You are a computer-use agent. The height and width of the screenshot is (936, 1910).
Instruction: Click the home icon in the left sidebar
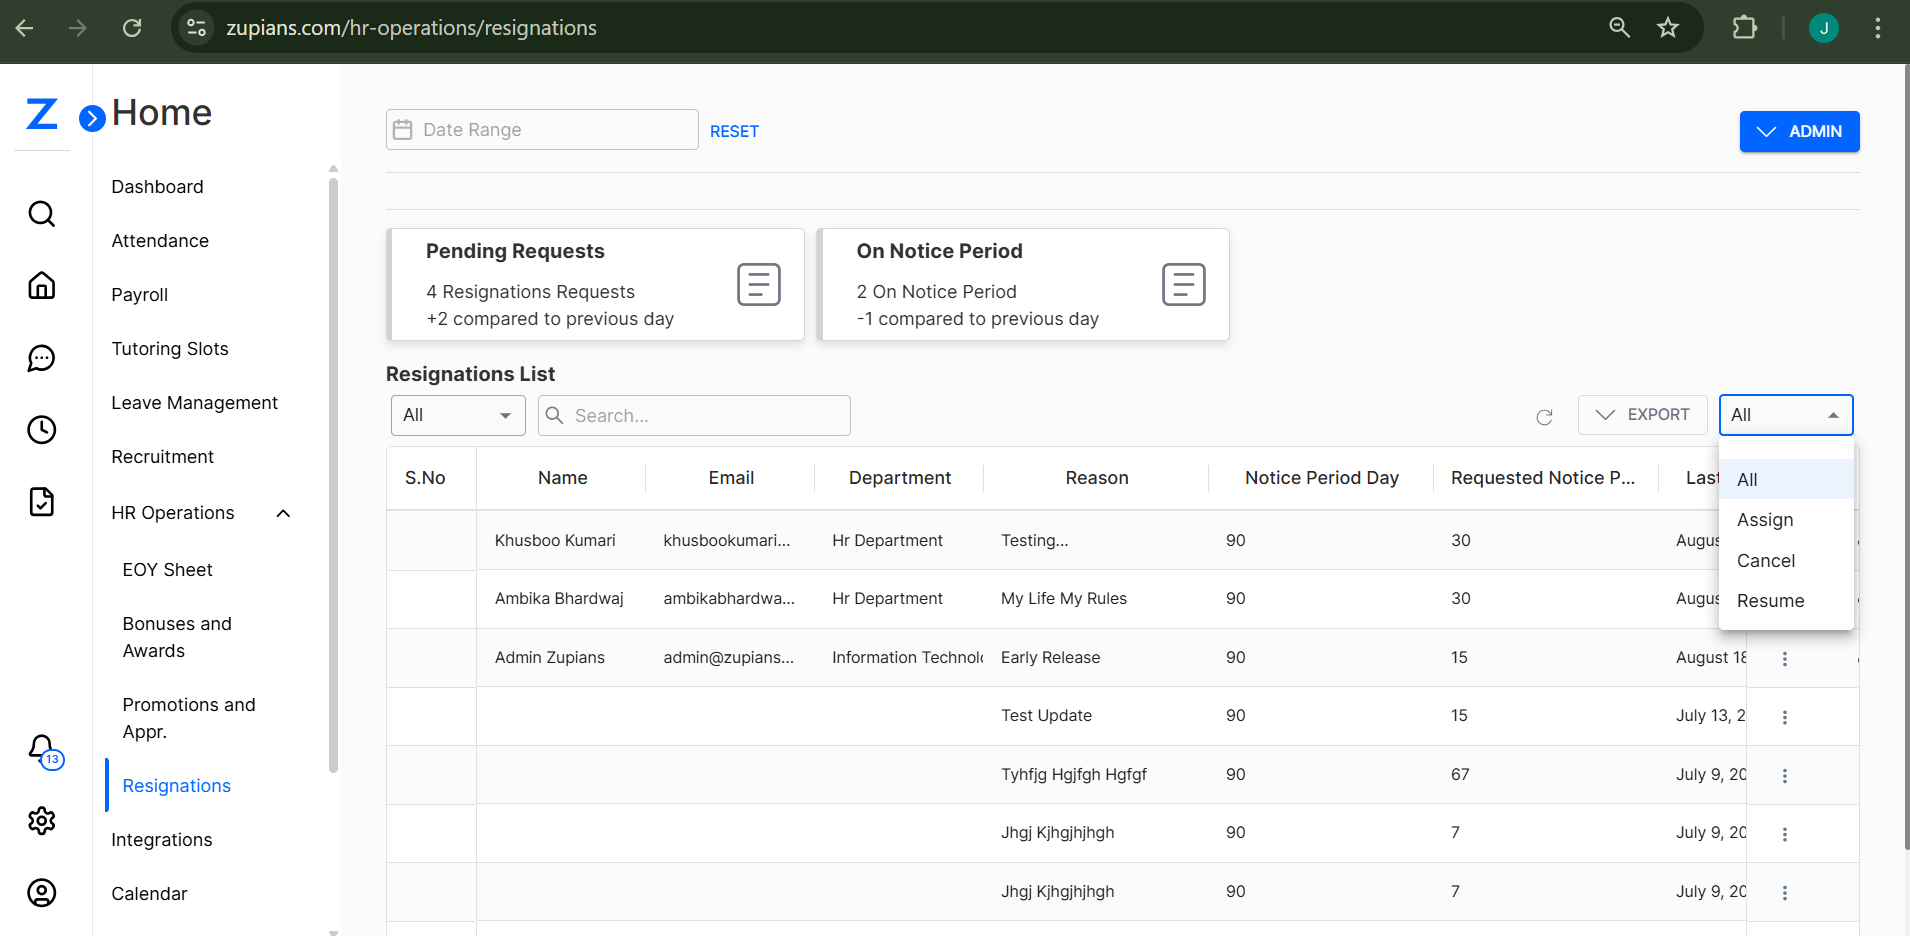41,285
